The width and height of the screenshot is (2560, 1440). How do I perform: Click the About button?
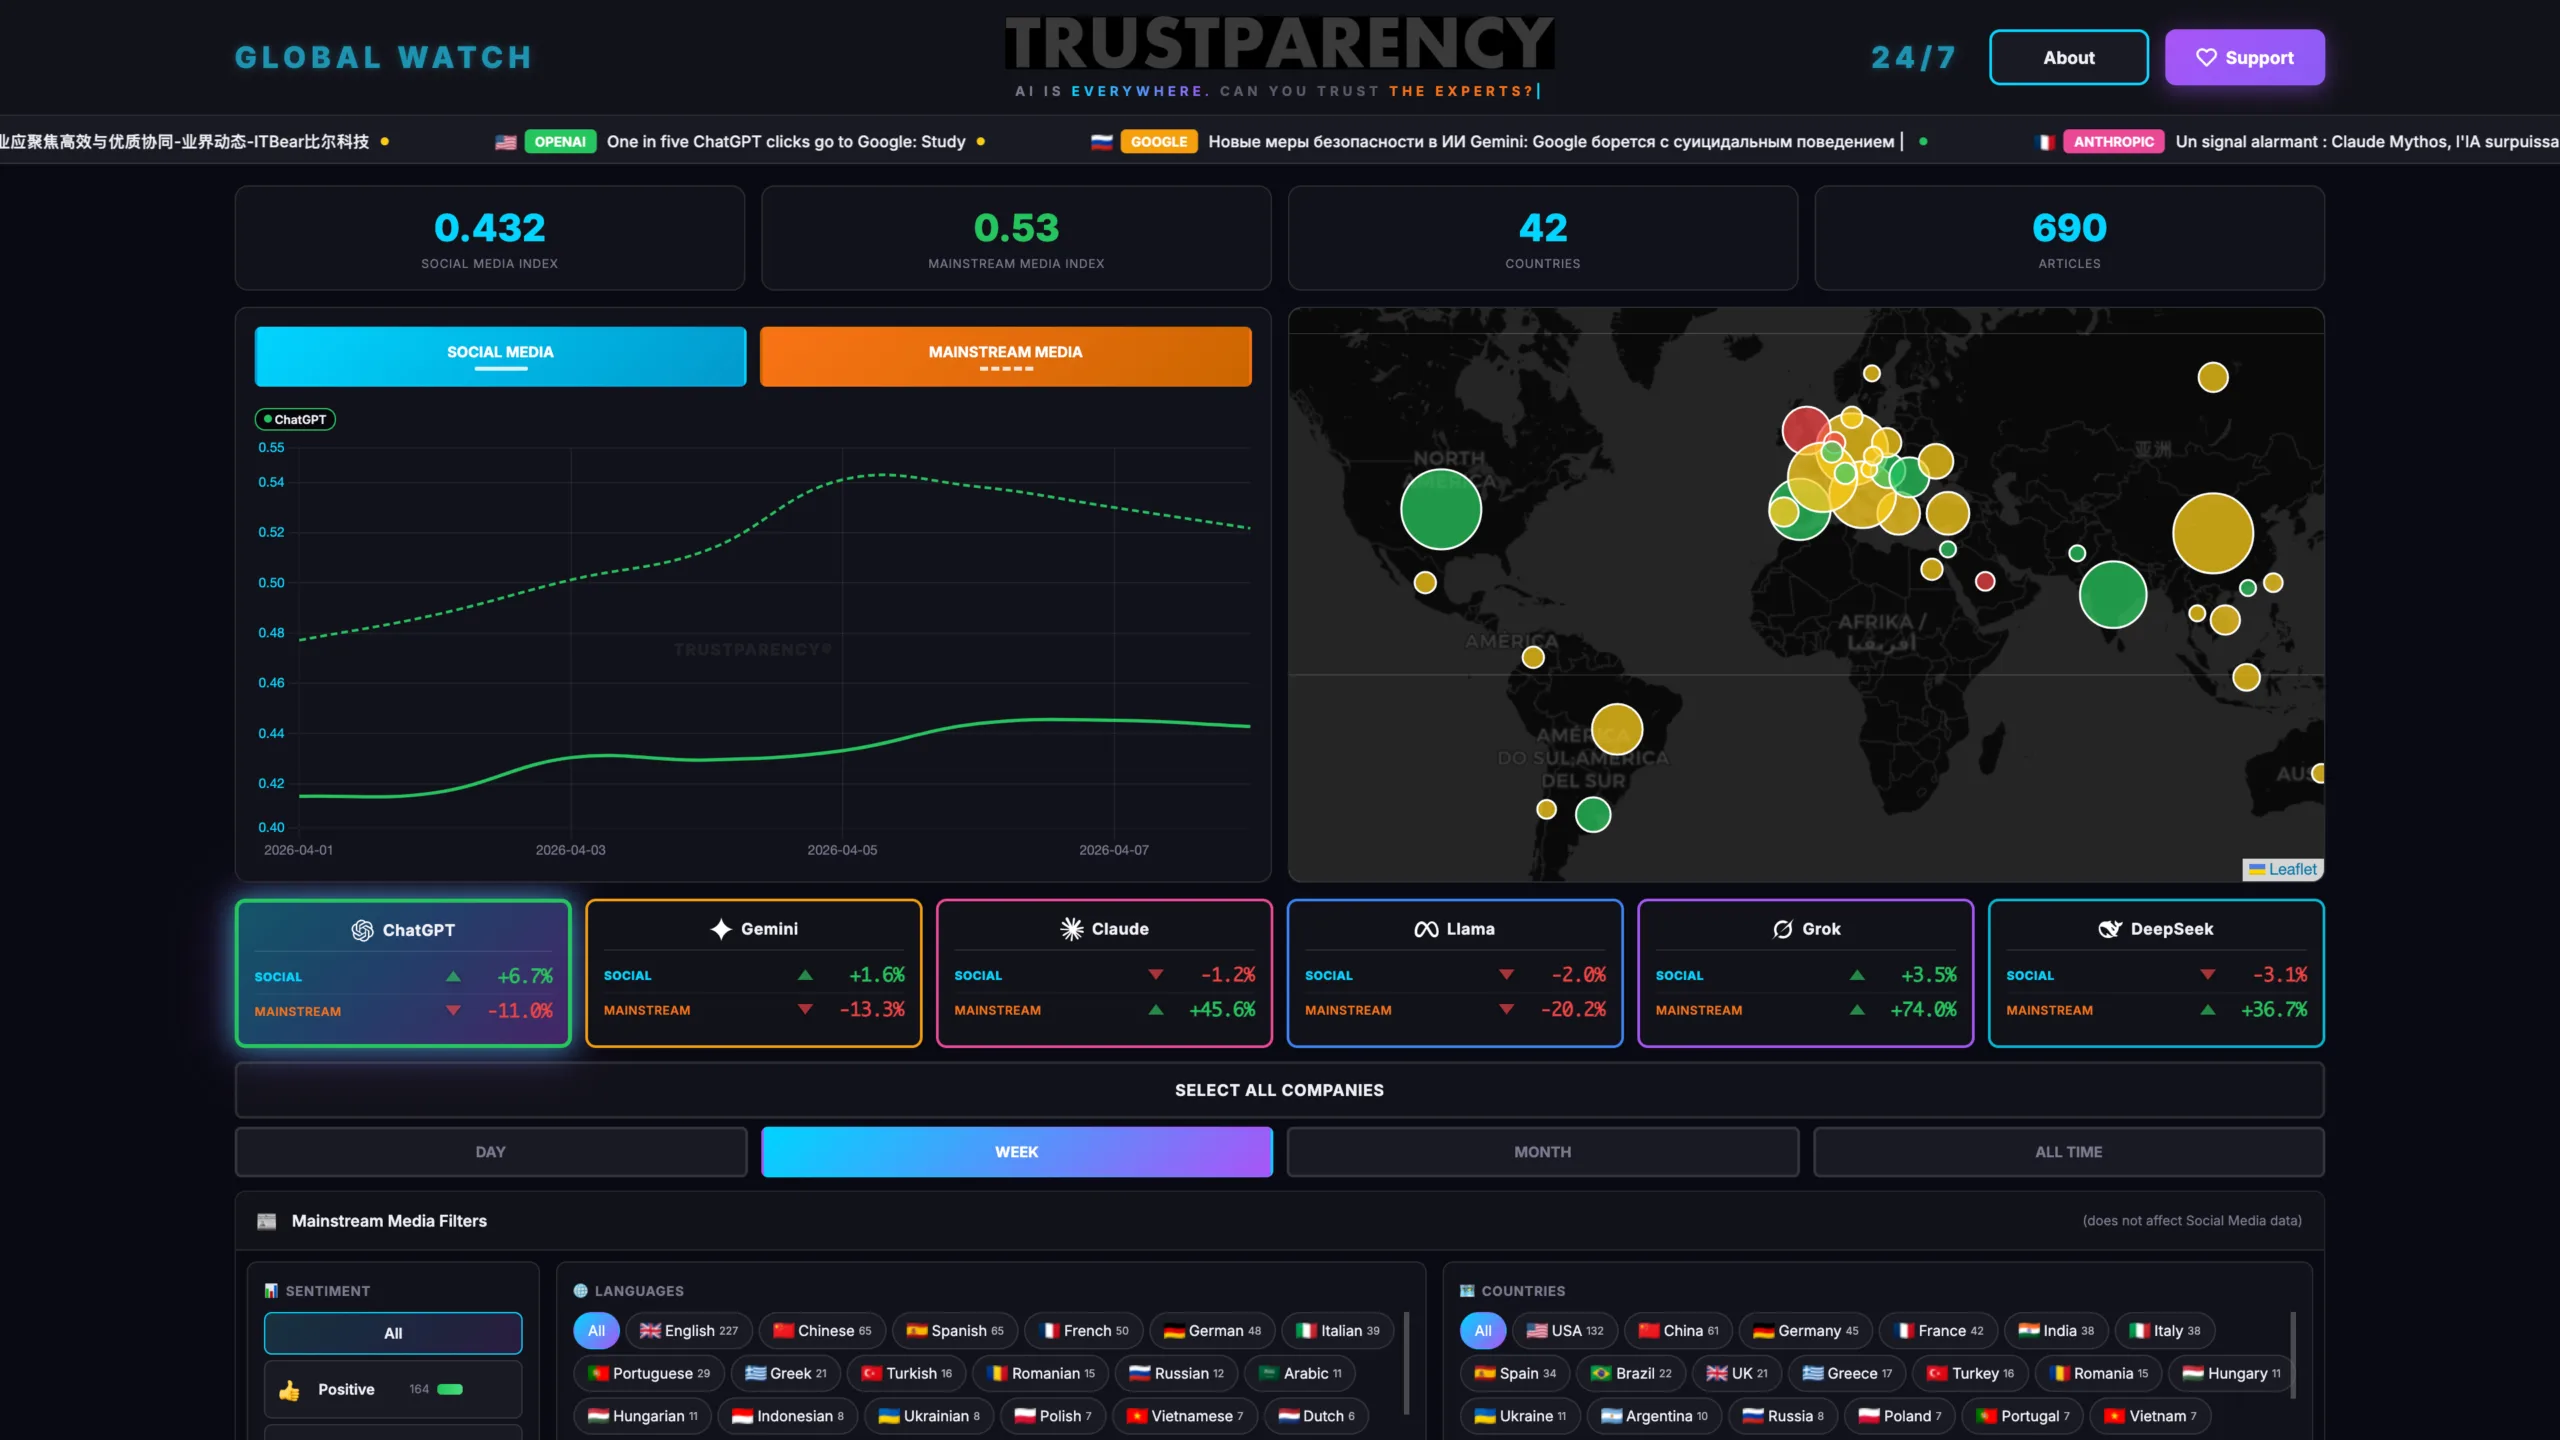pyautogui.click(x=2068, y=57)
